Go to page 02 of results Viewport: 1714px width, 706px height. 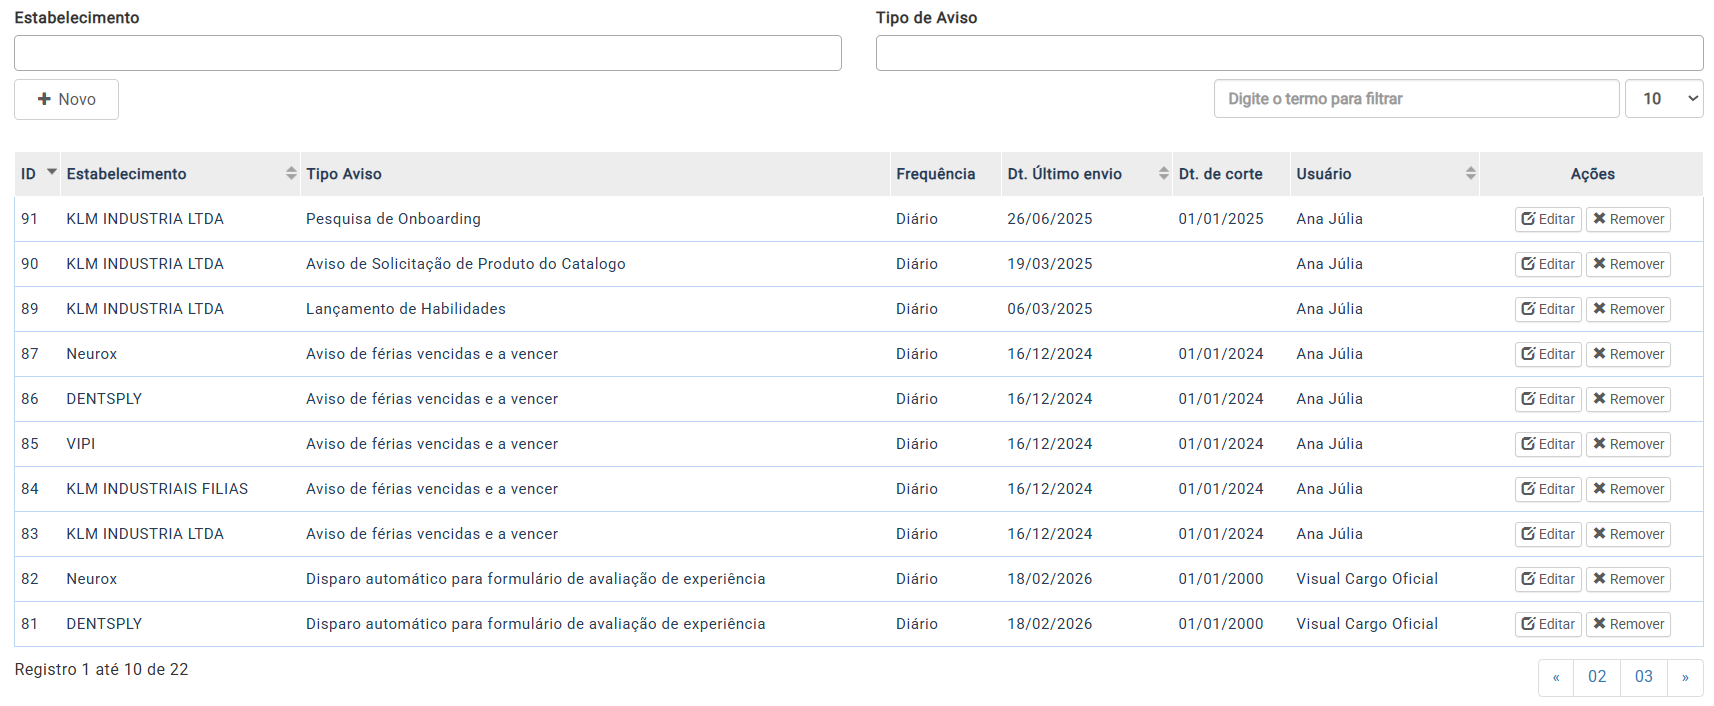tap(1596, 677)
